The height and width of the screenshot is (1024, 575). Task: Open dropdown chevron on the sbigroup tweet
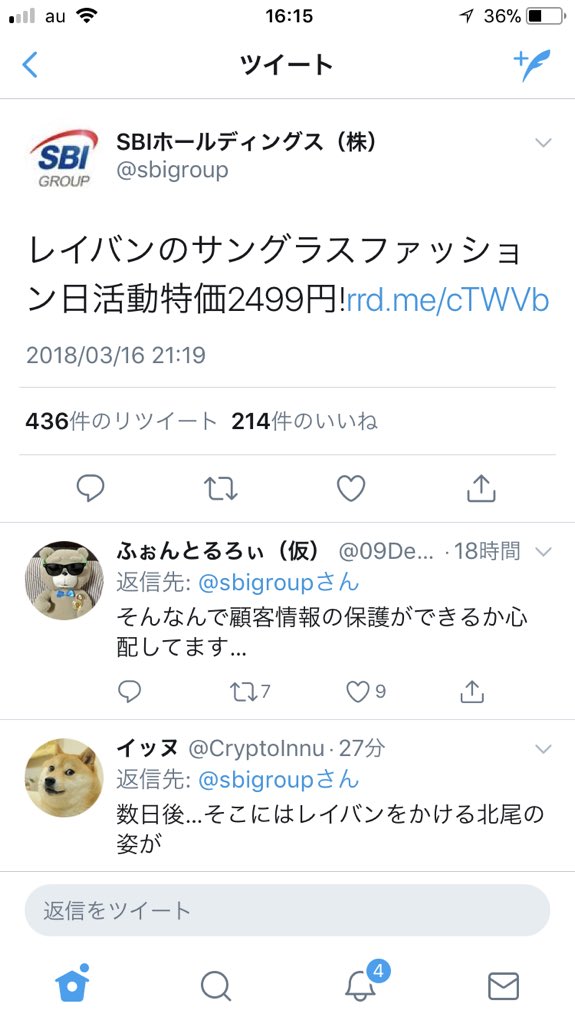tap(543, 142)
